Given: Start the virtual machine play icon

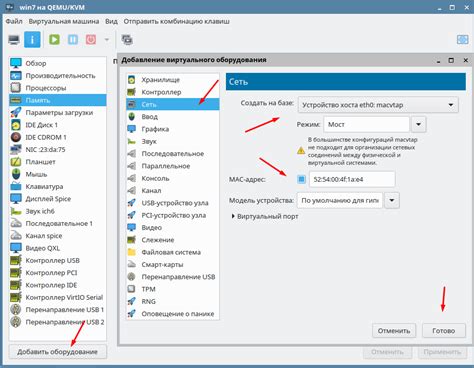Looking at the screenshot, I should click(54, 40).
